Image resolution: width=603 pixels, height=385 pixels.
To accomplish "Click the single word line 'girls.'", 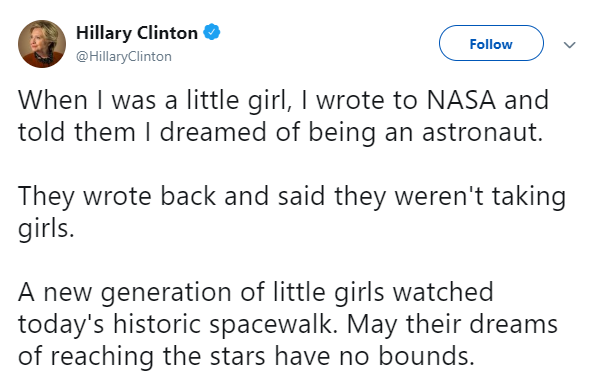I will pos(46,228).
